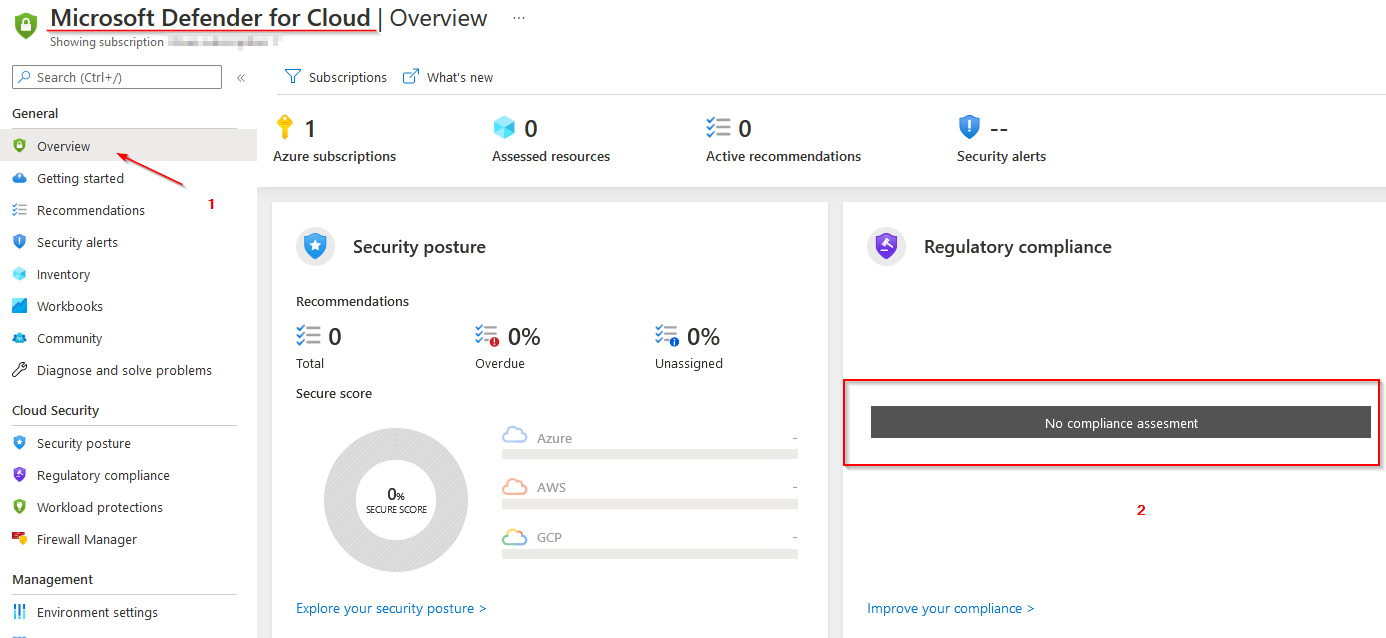Click the Assessed resources cube icon
The width and height of the screenshot is (1386, 638).
point(504,127)
